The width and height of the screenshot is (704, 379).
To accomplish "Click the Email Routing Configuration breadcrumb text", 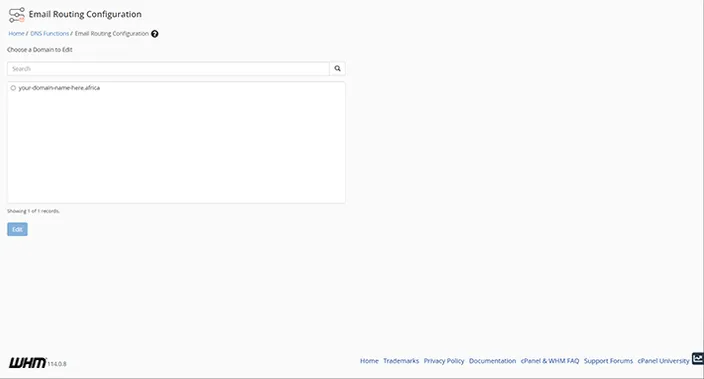I will point(111,34).
